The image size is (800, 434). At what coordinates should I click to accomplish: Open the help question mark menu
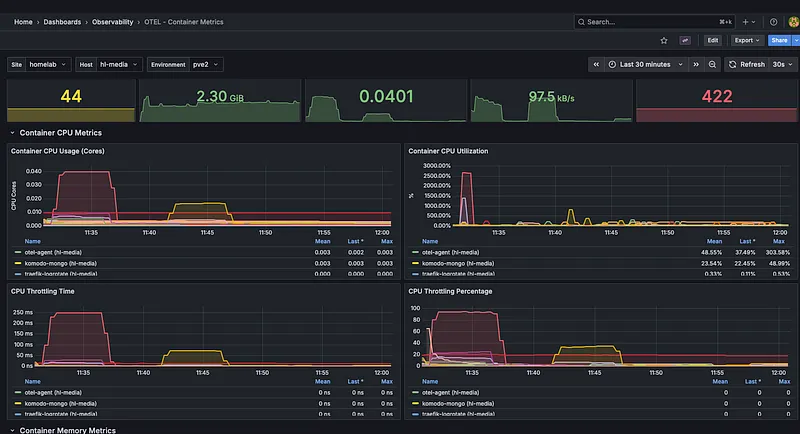(773, 21)
